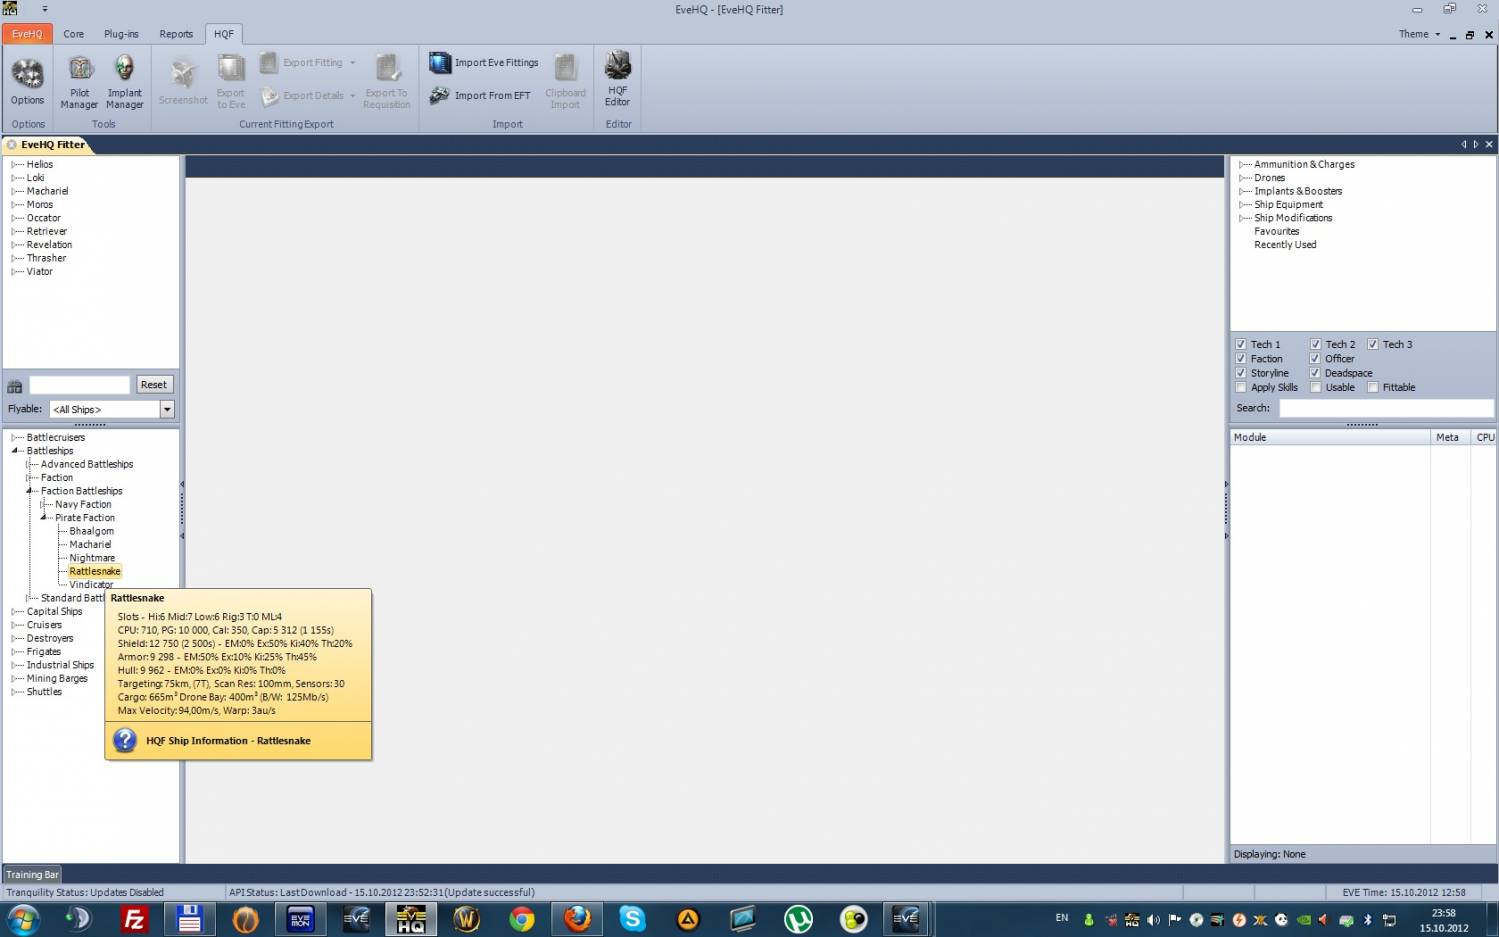Screen dimensions: 1499x937
Task: Open Firefox from the taskbar
Action: 577,919
